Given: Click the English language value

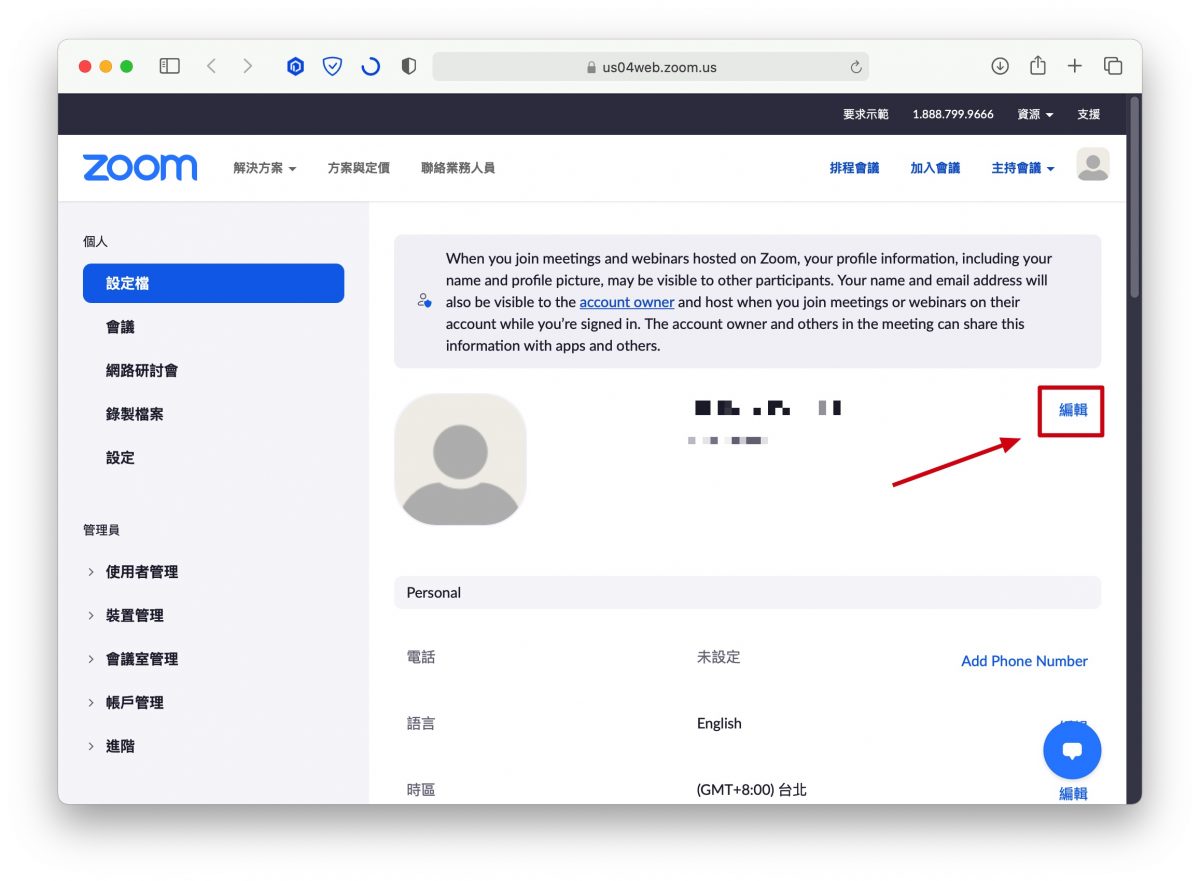Looking at the screenshot, I should tap(719, 723).
